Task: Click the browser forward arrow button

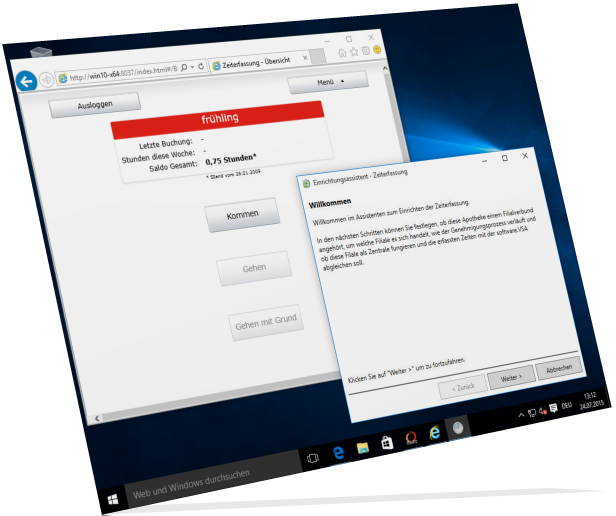Action: coord(46,80)
